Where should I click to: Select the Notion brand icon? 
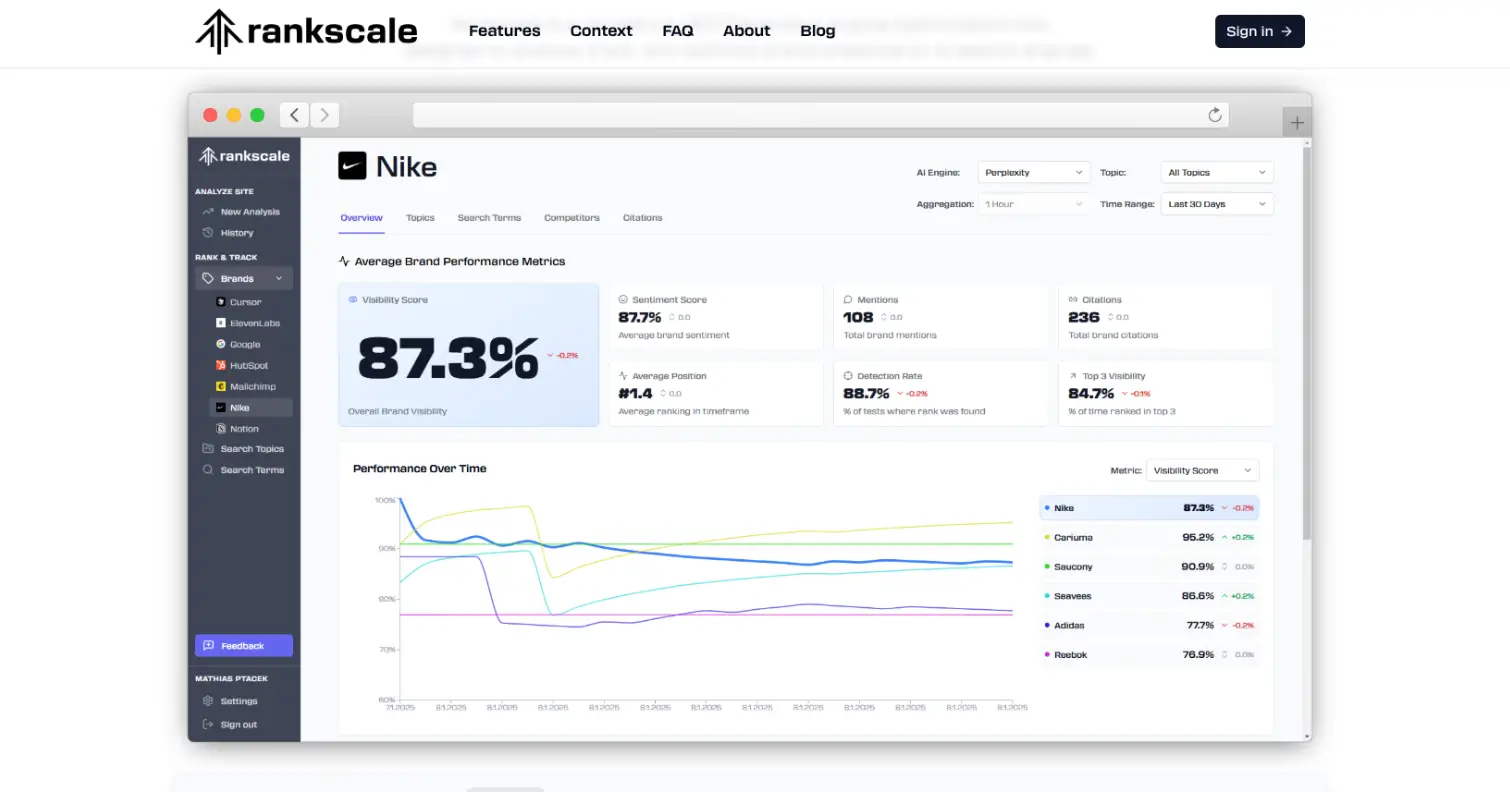coord(221,429)
